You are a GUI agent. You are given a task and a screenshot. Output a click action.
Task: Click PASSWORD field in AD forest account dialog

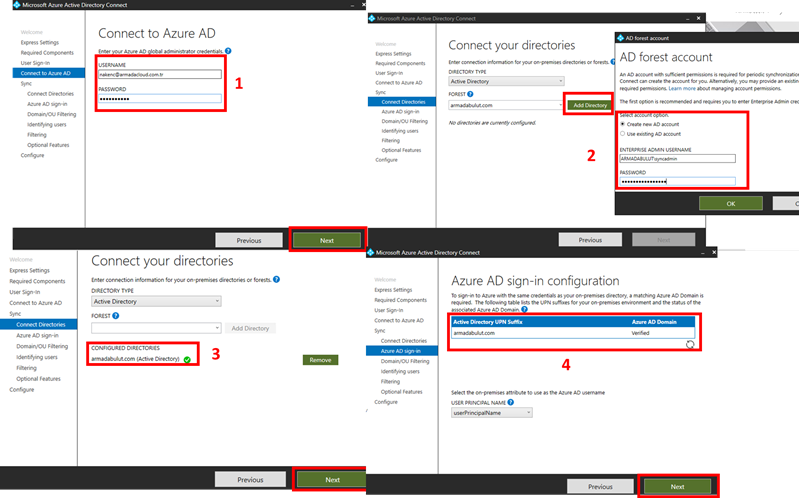click(x=677, y=181)
